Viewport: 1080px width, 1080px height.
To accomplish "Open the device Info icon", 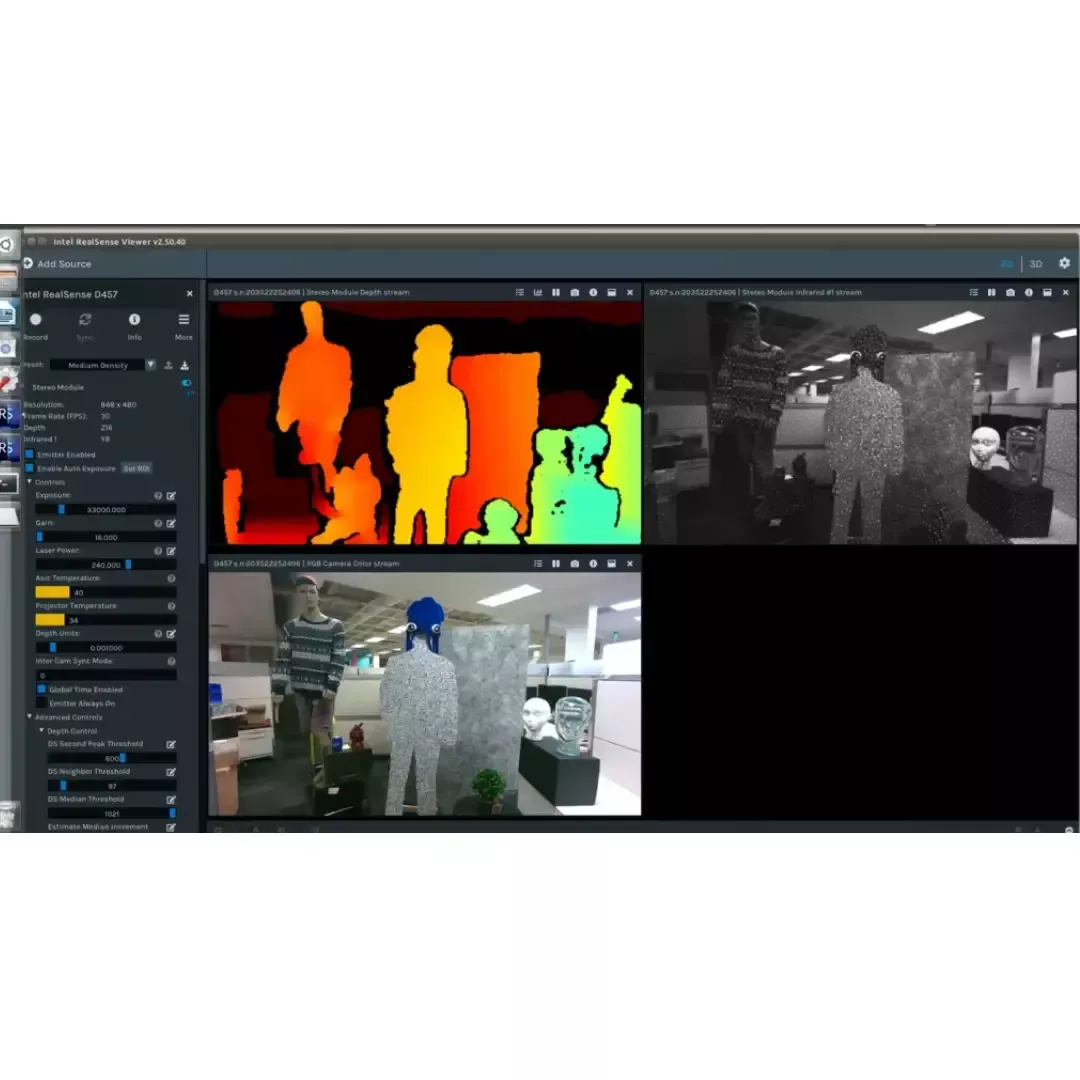I will tap(134, 320).
